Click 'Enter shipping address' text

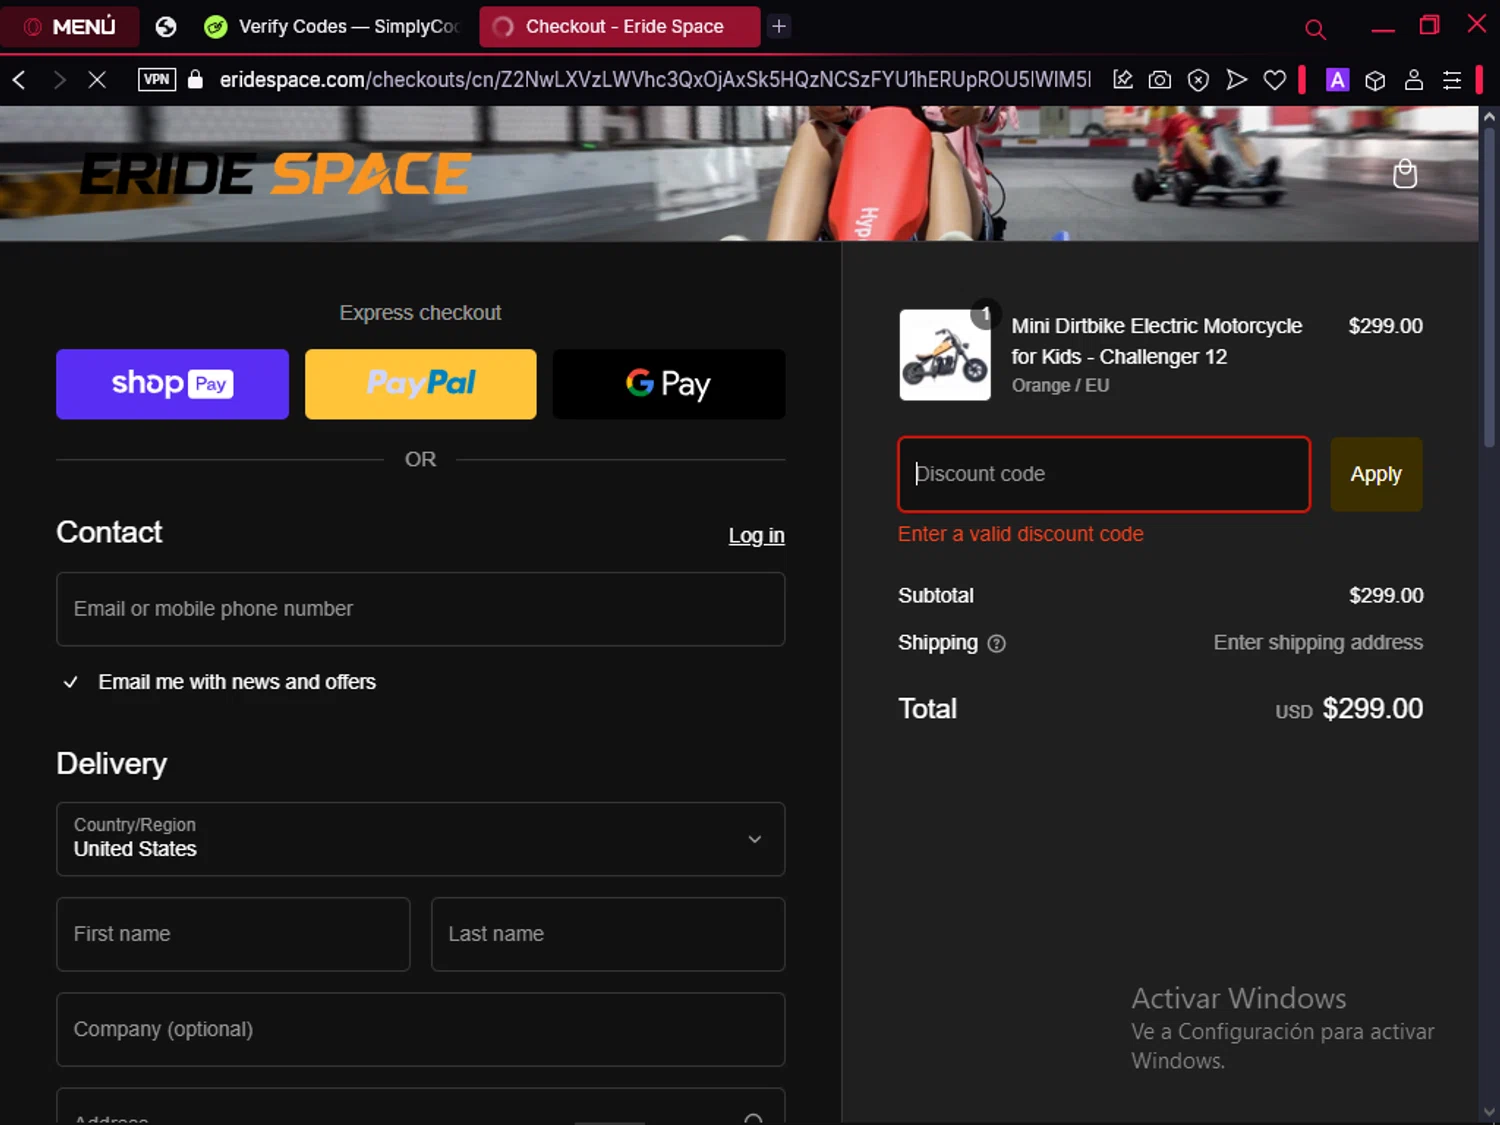1318,643
